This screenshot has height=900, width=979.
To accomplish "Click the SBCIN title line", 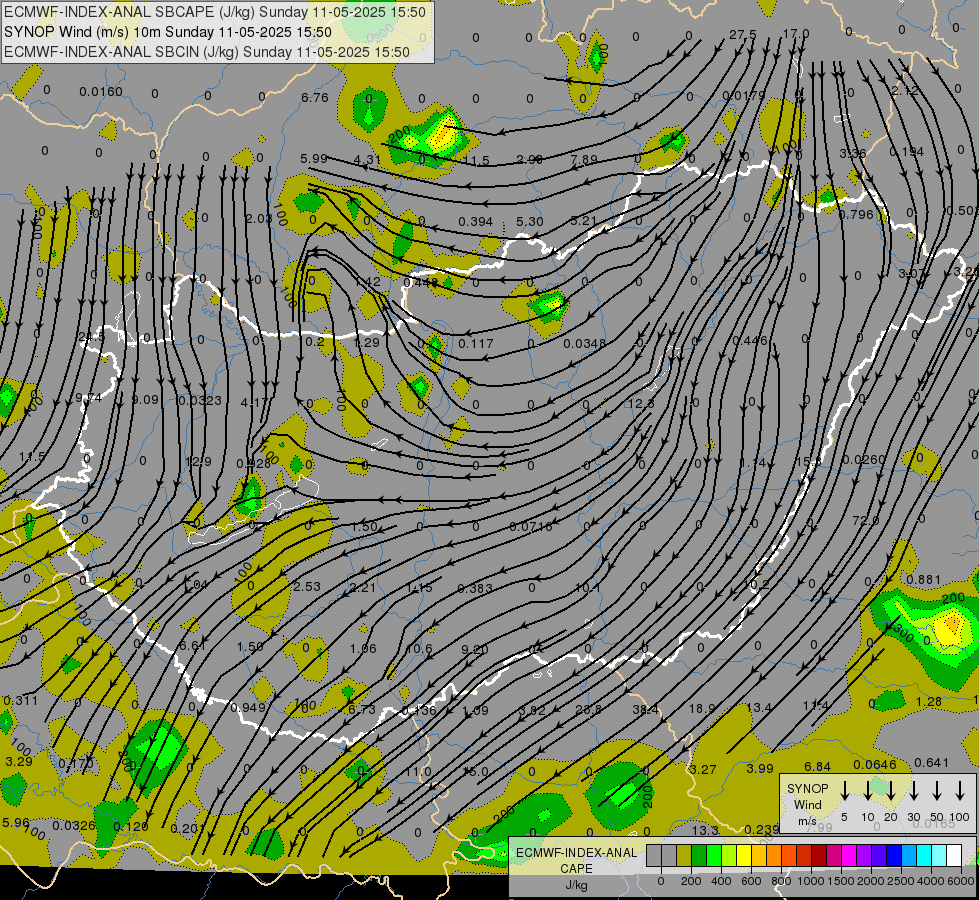I will pos(207,52).
